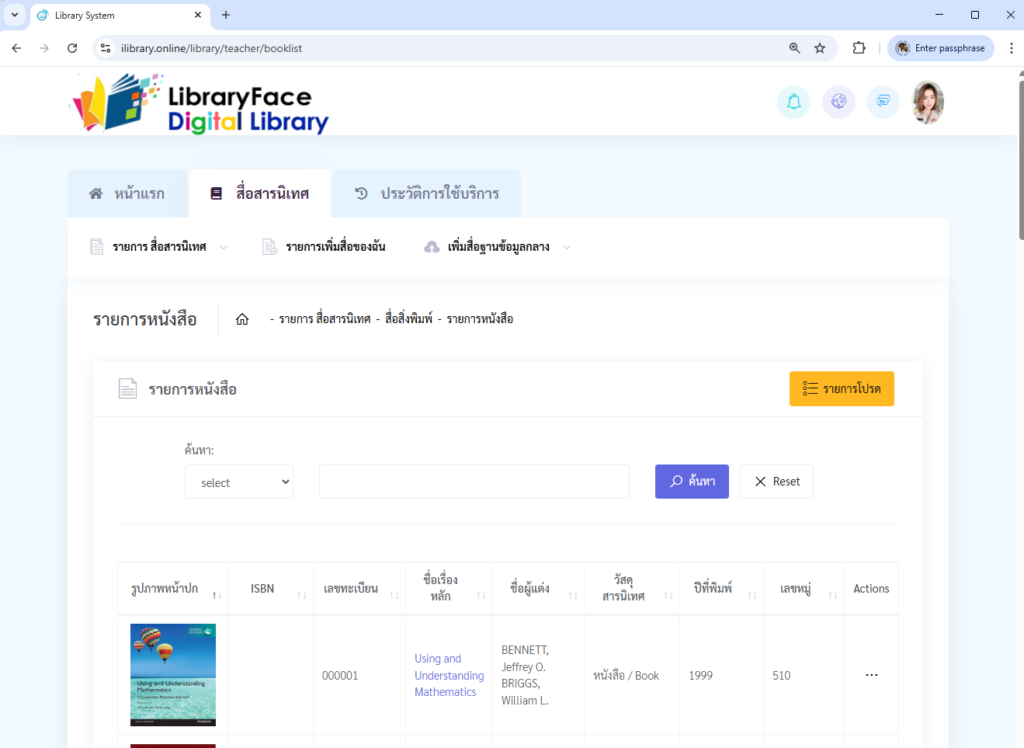The image size is (1024, 748).
Task: Reload the page with refresh icon
Action: (72, 48)
